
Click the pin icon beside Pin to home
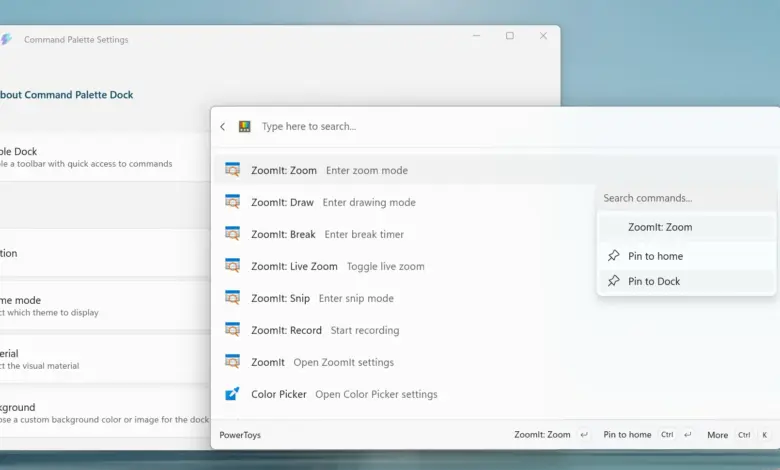[613, 256]
